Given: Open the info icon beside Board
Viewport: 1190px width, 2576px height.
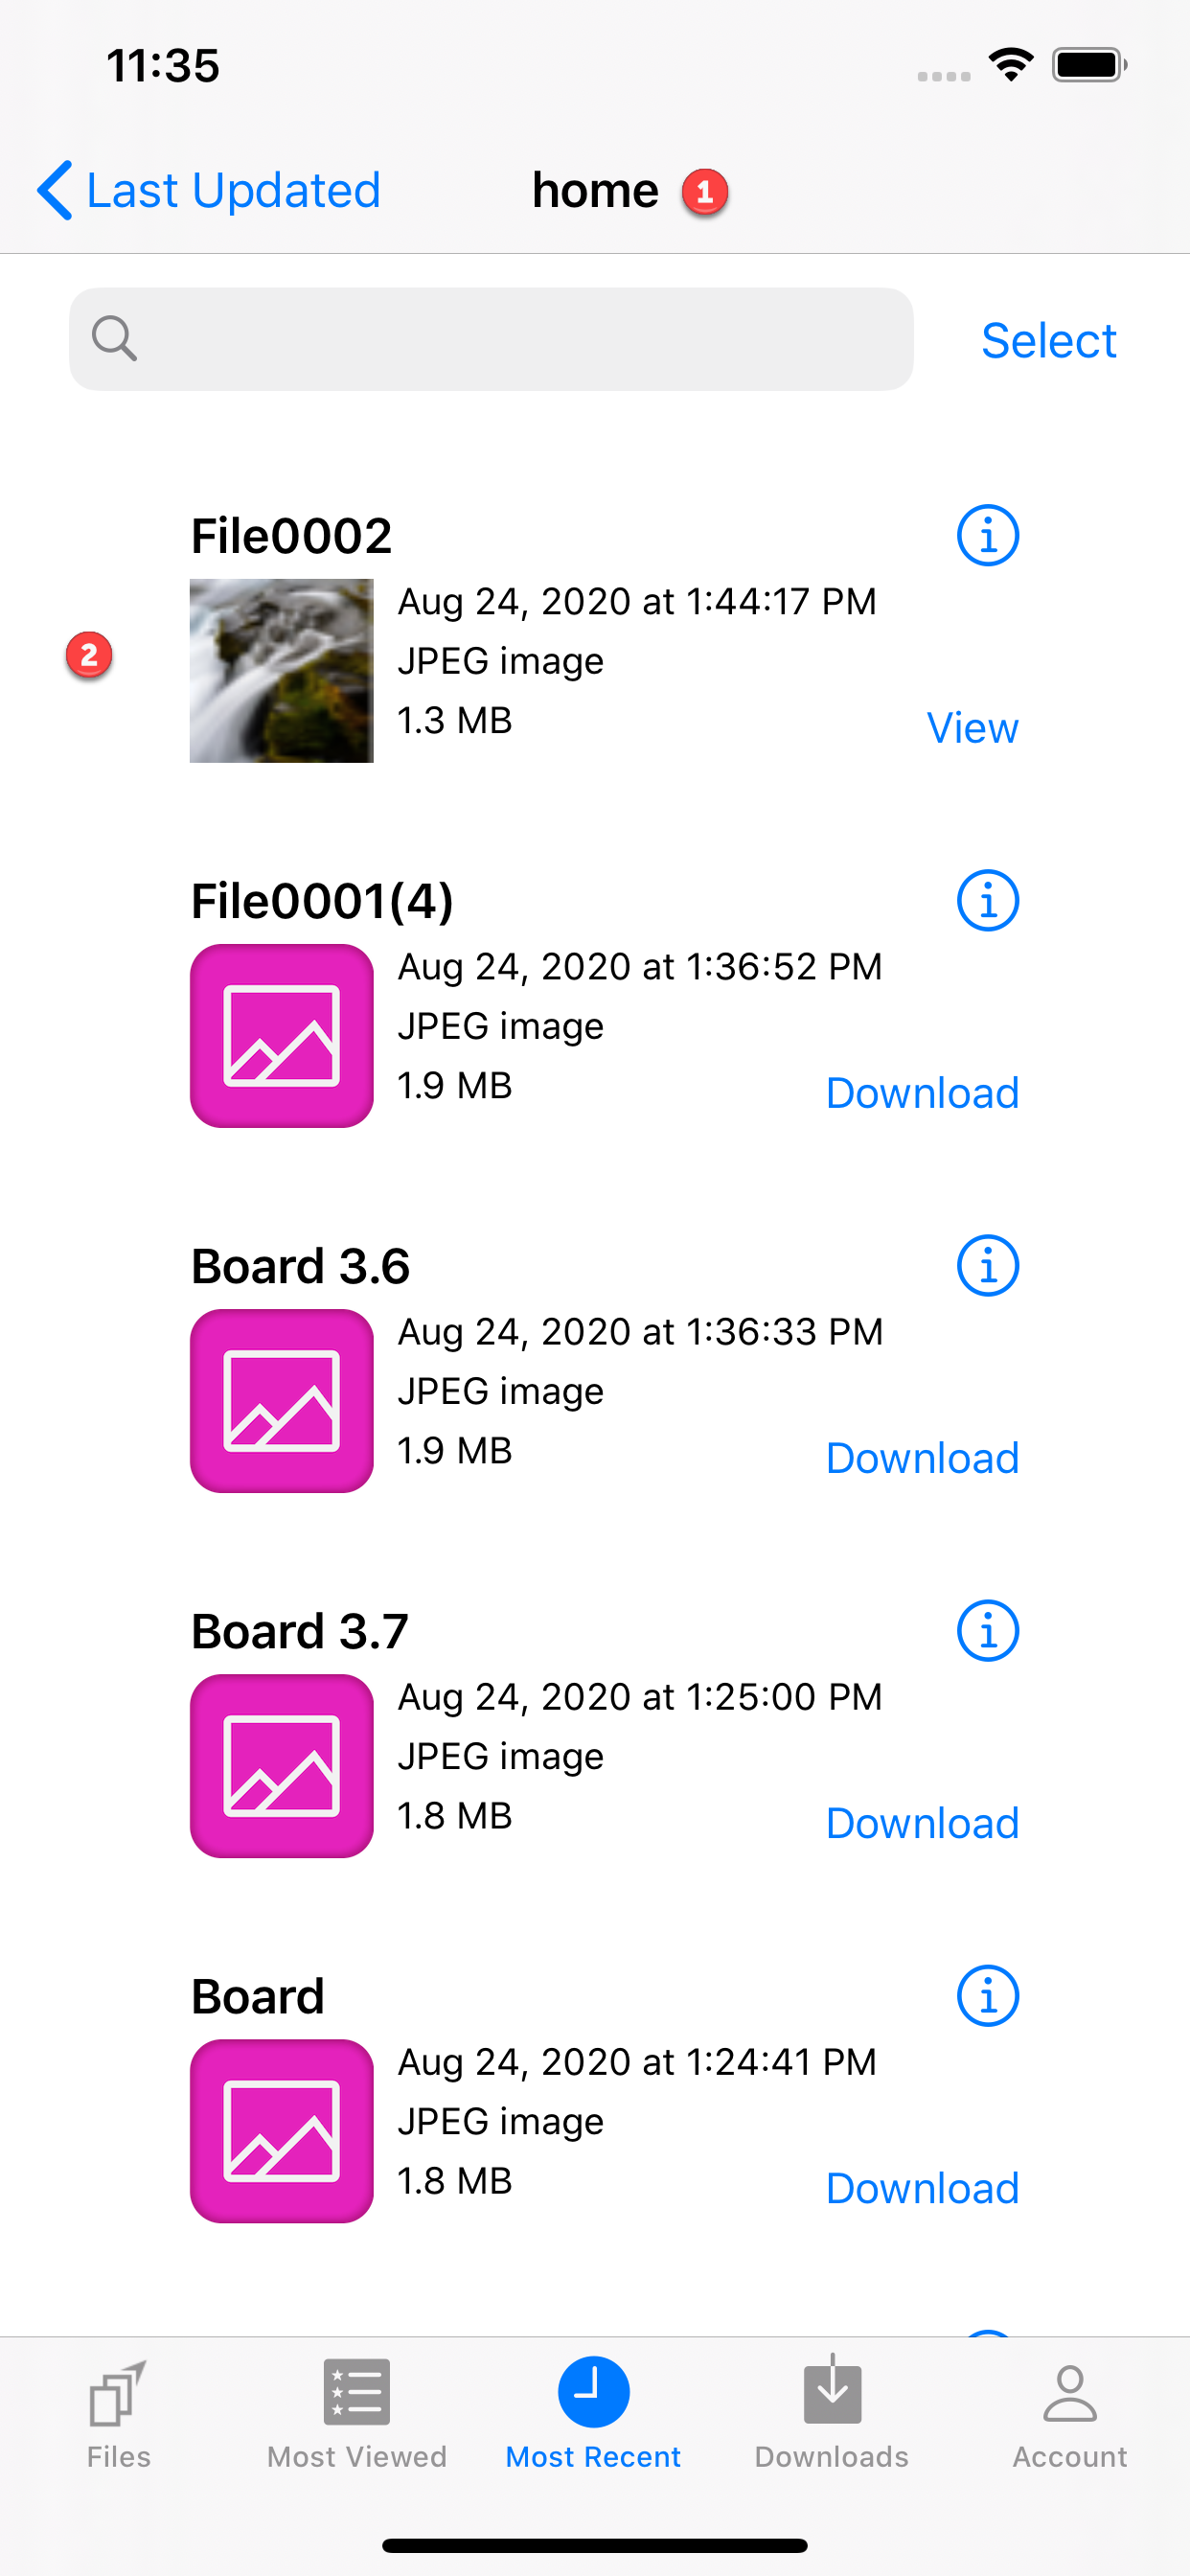Looking at the screenshot, I should [x=987, y=1996].
